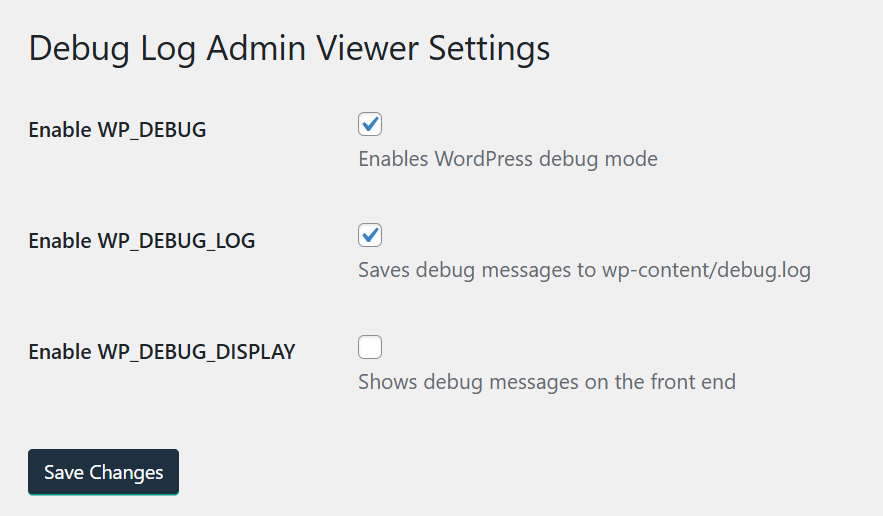This screenshot has height=516, width=883.
Task: Click the "Enable WP_DEBUG" row label
Action: coord(117,129)
